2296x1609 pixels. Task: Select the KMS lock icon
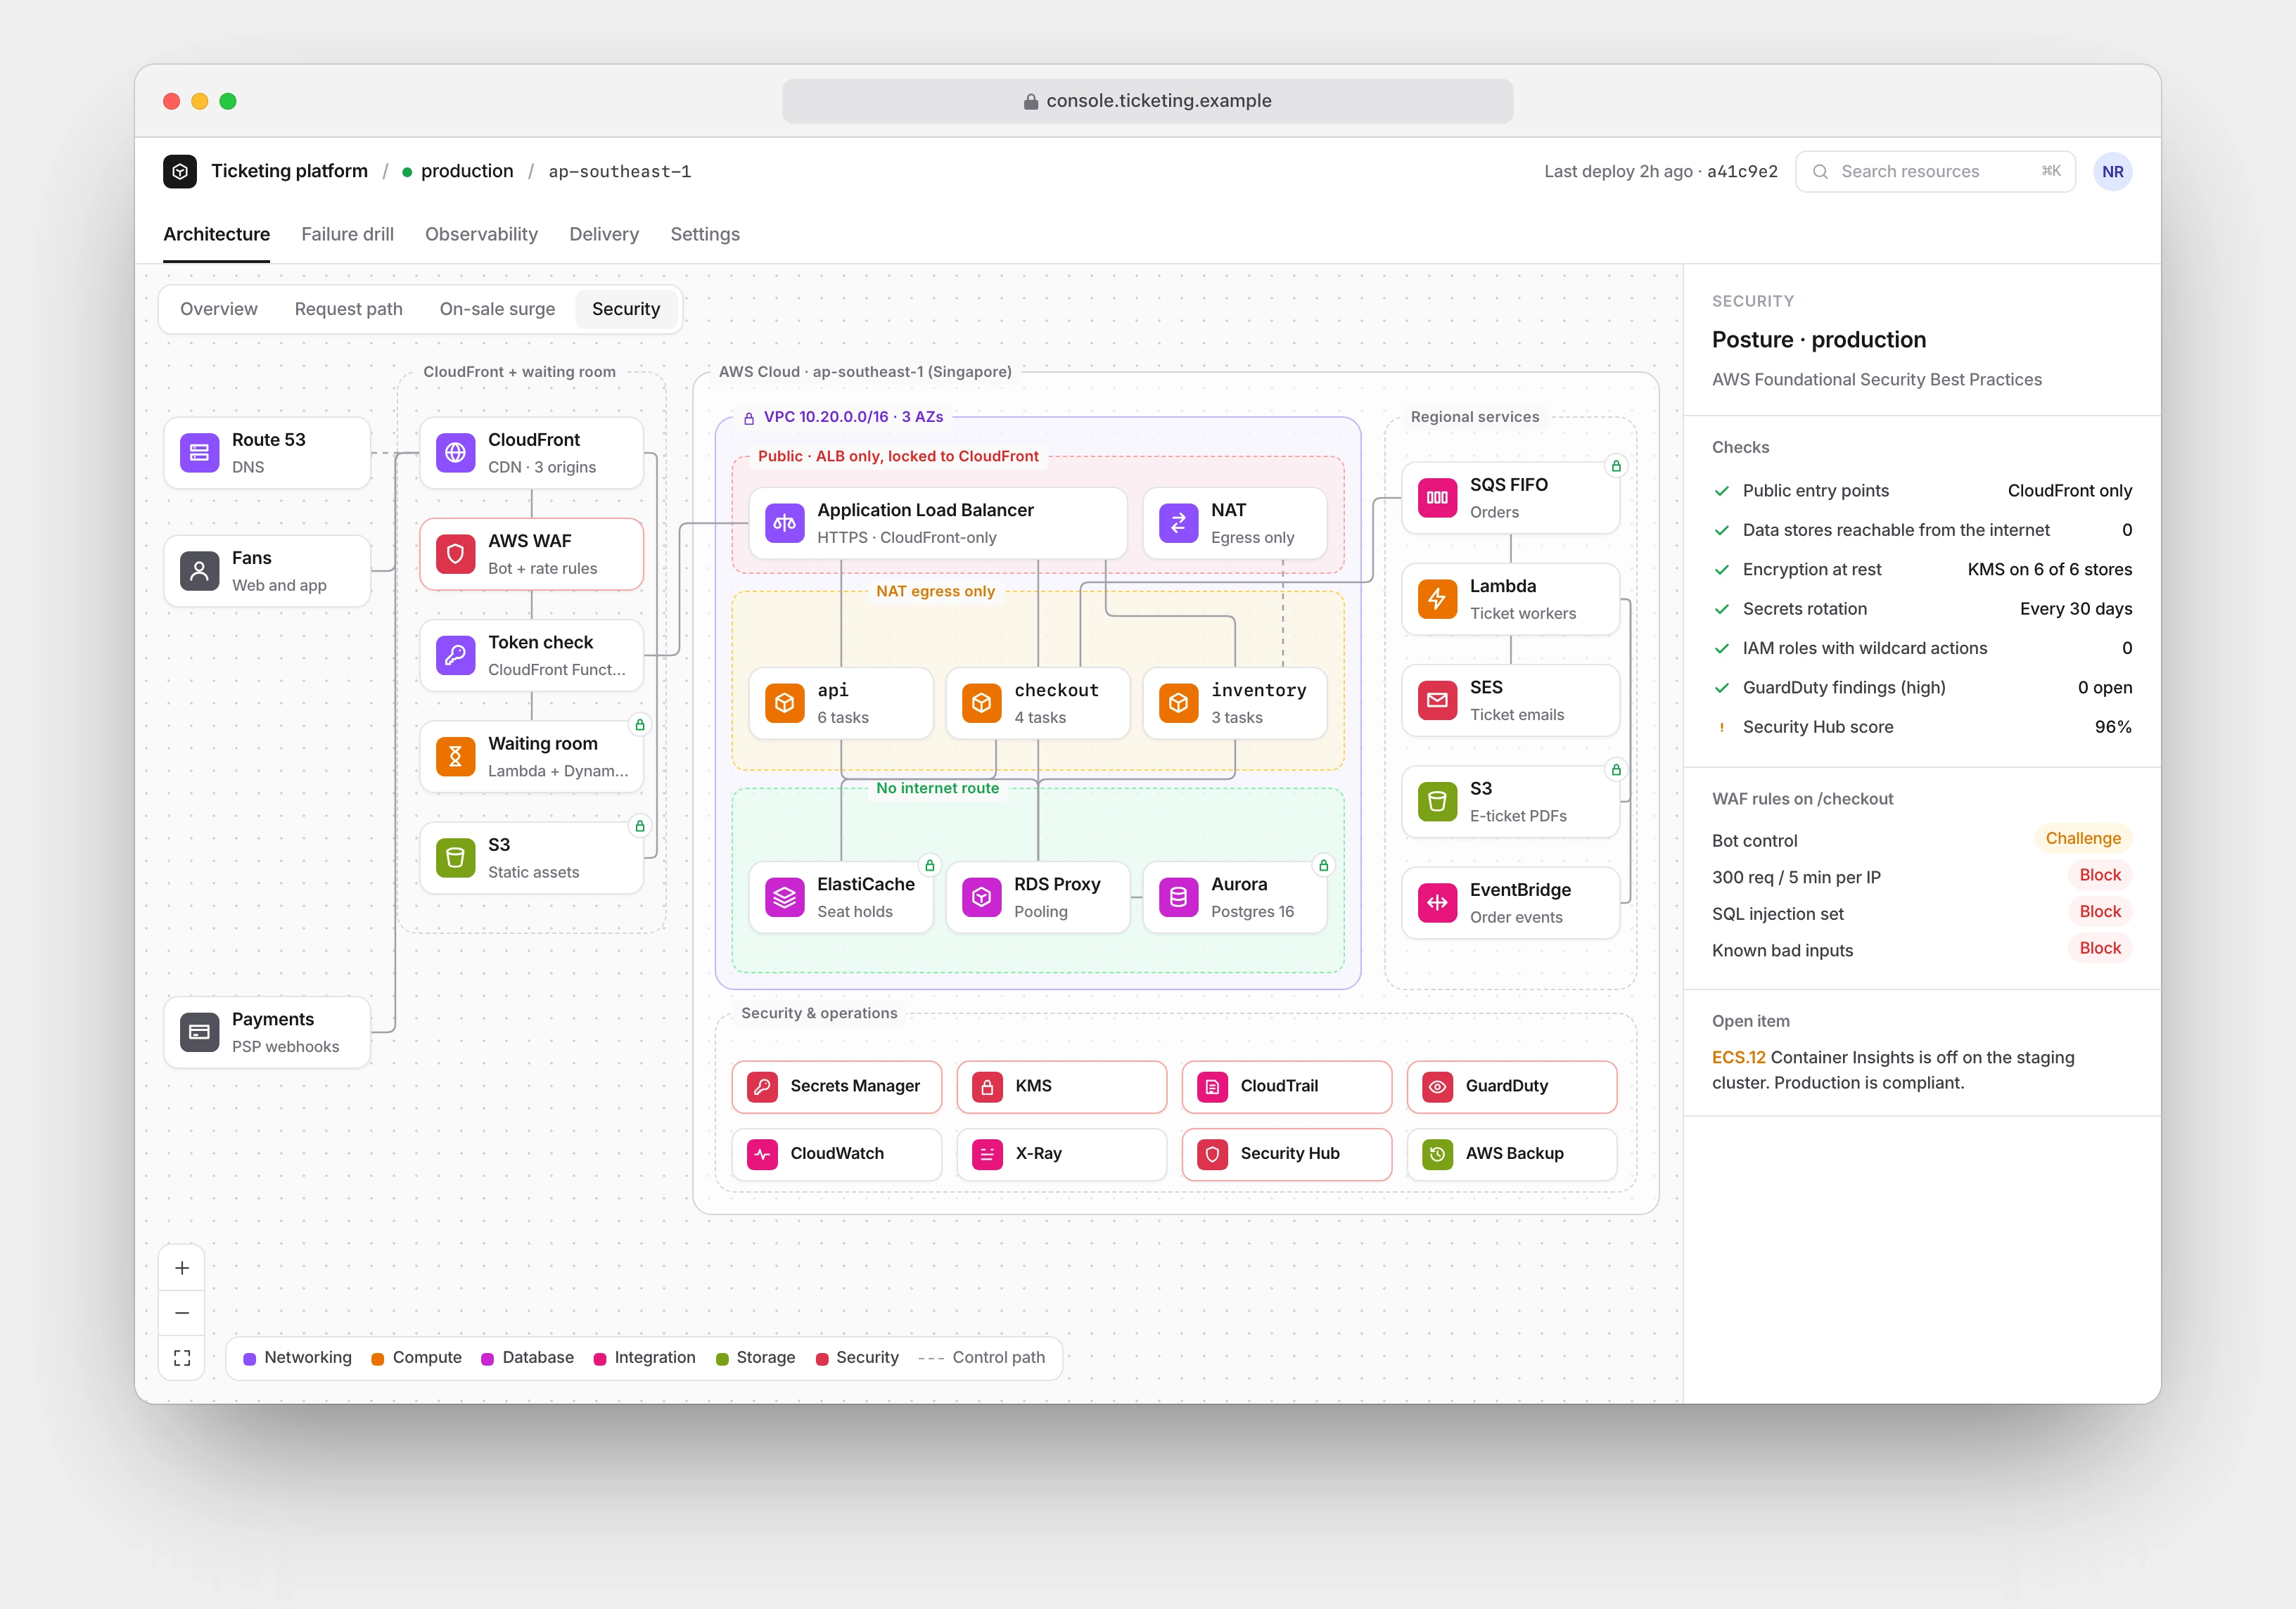[987, 1086]
